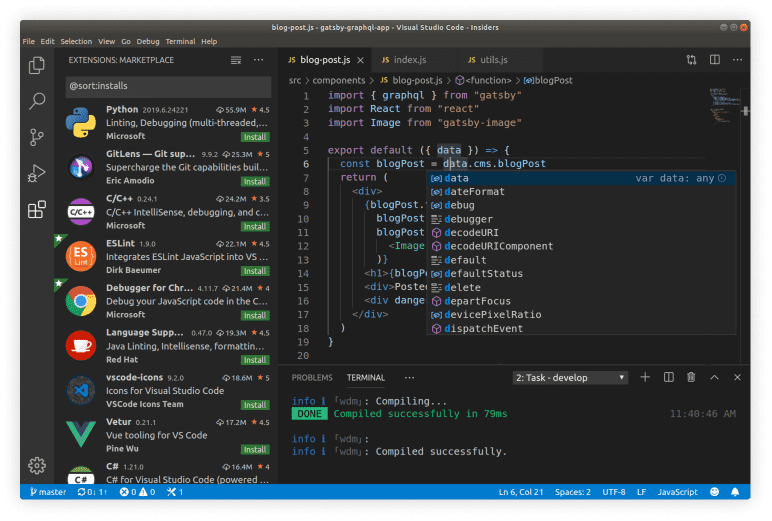Toggle the maximized terminal panel size
Viewport: 772px width, 521px height.
click(714, 377)
